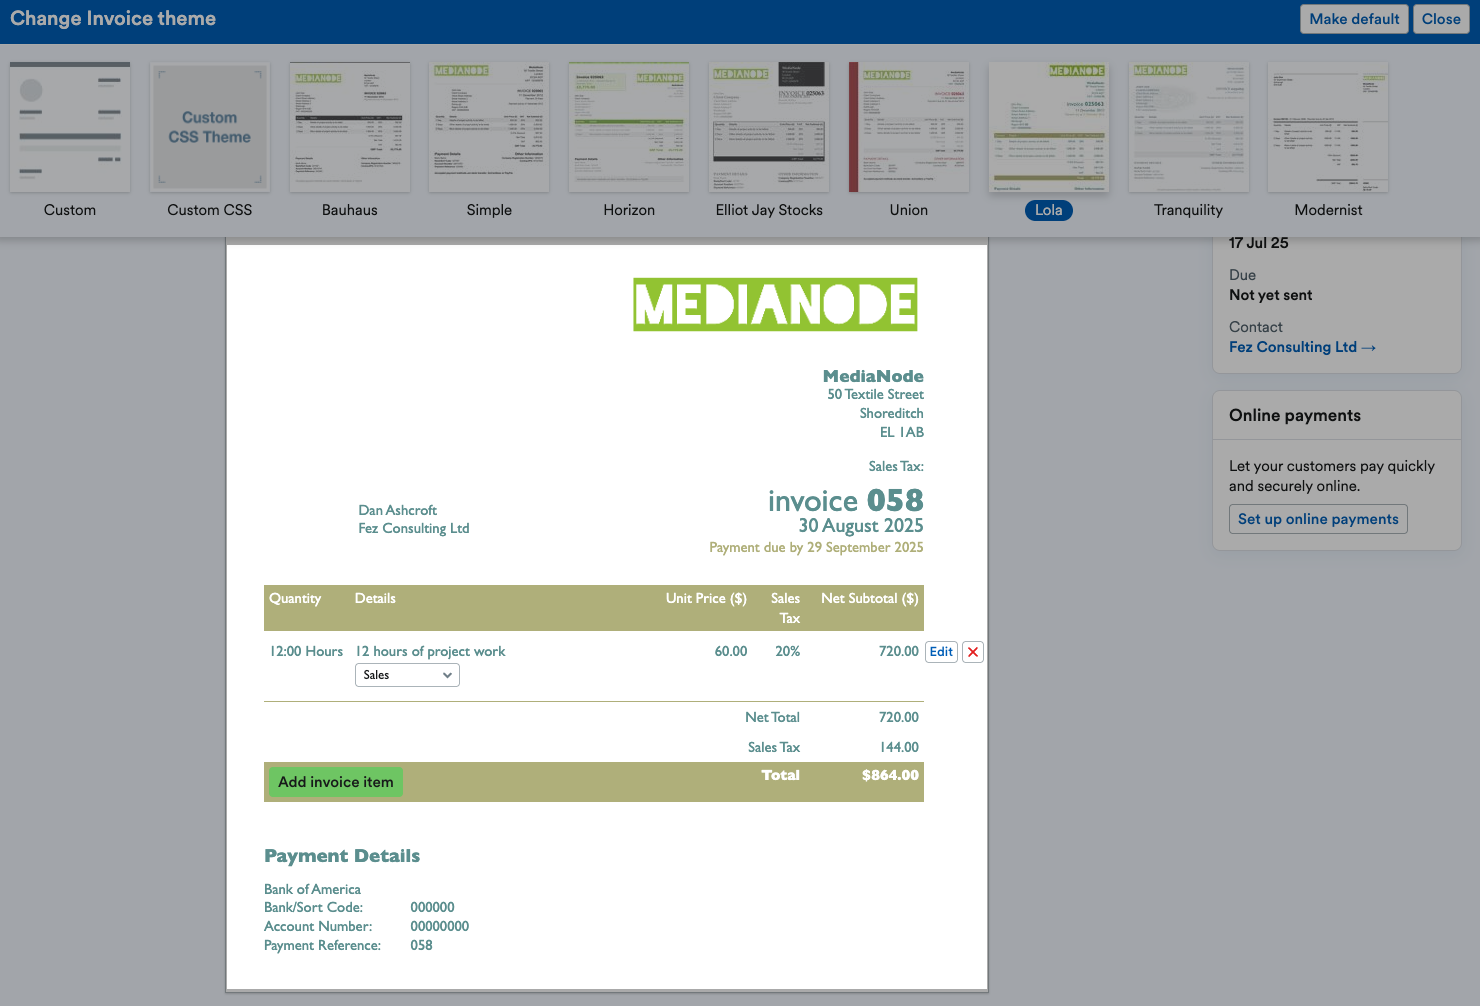
Task: Edit the 12 hours project work item
Action: pos(941,652)
